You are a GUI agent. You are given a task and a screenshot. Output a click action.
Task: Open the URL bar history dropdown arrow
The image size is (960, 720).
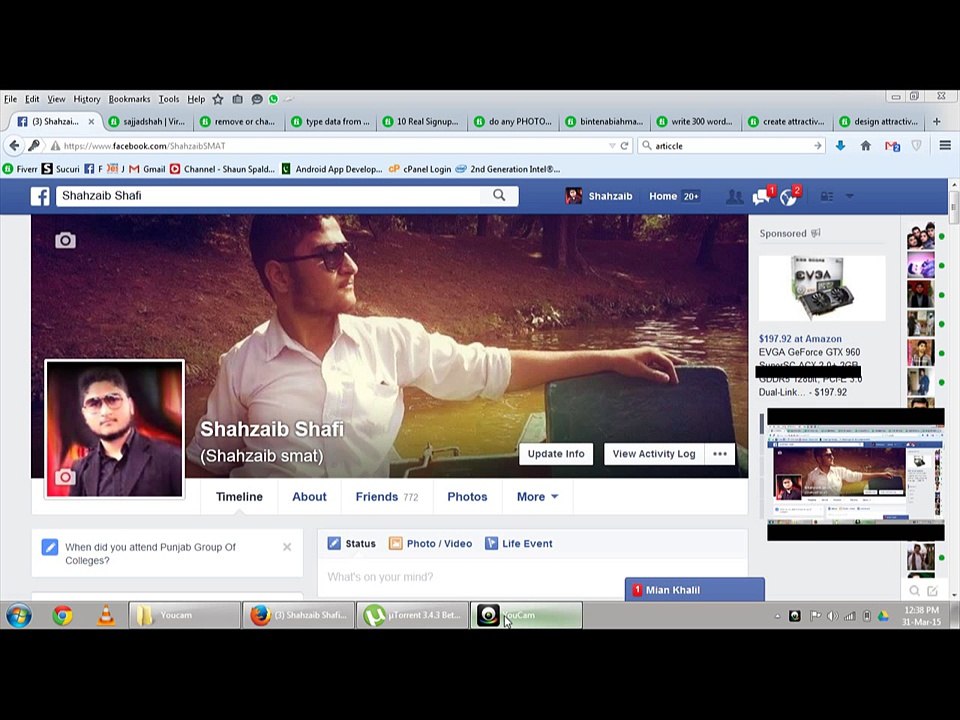[612, 146]
